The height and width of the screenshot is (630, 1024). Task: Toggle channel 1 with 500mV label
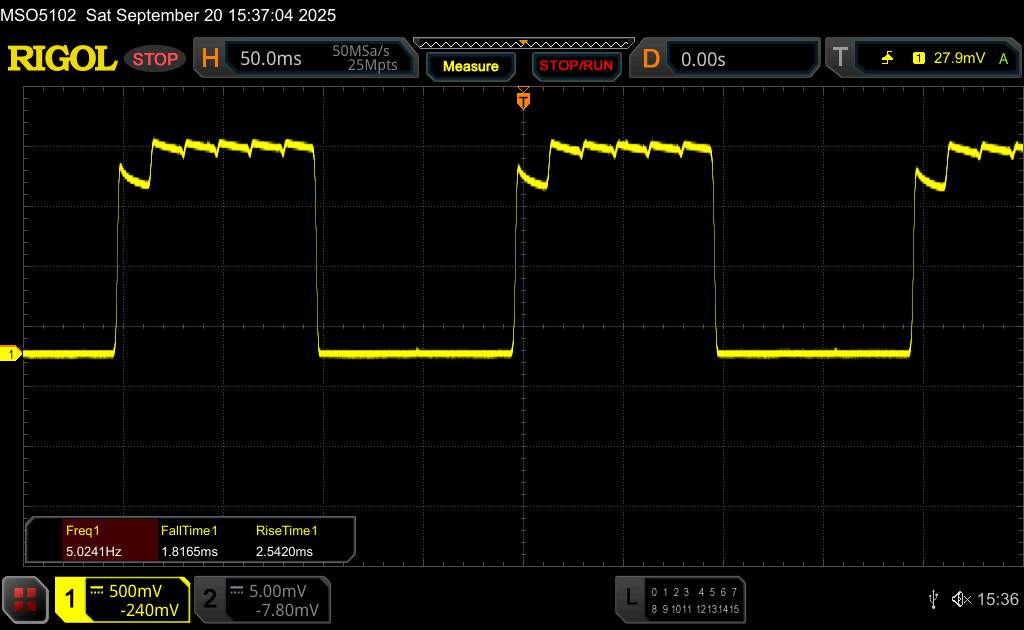coord(122,599)
